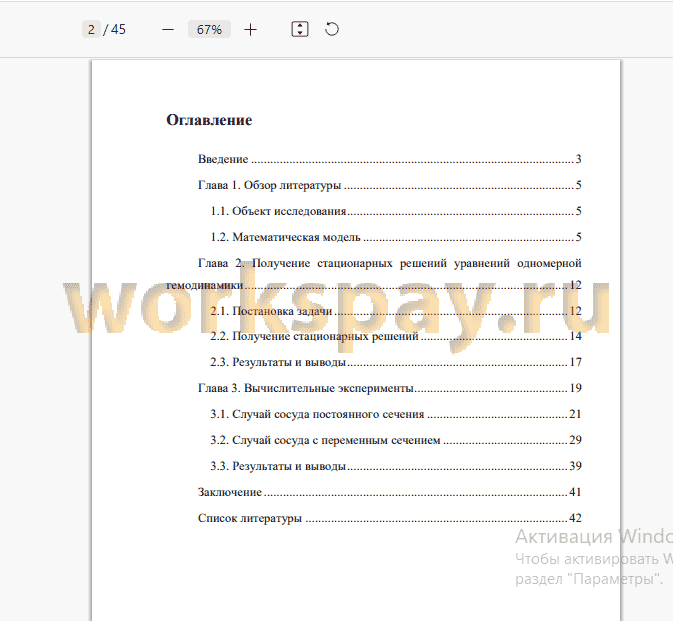This screenshot has width=673, height=621.
Task: Zoom in with the plus button
Action: [250, 30]
